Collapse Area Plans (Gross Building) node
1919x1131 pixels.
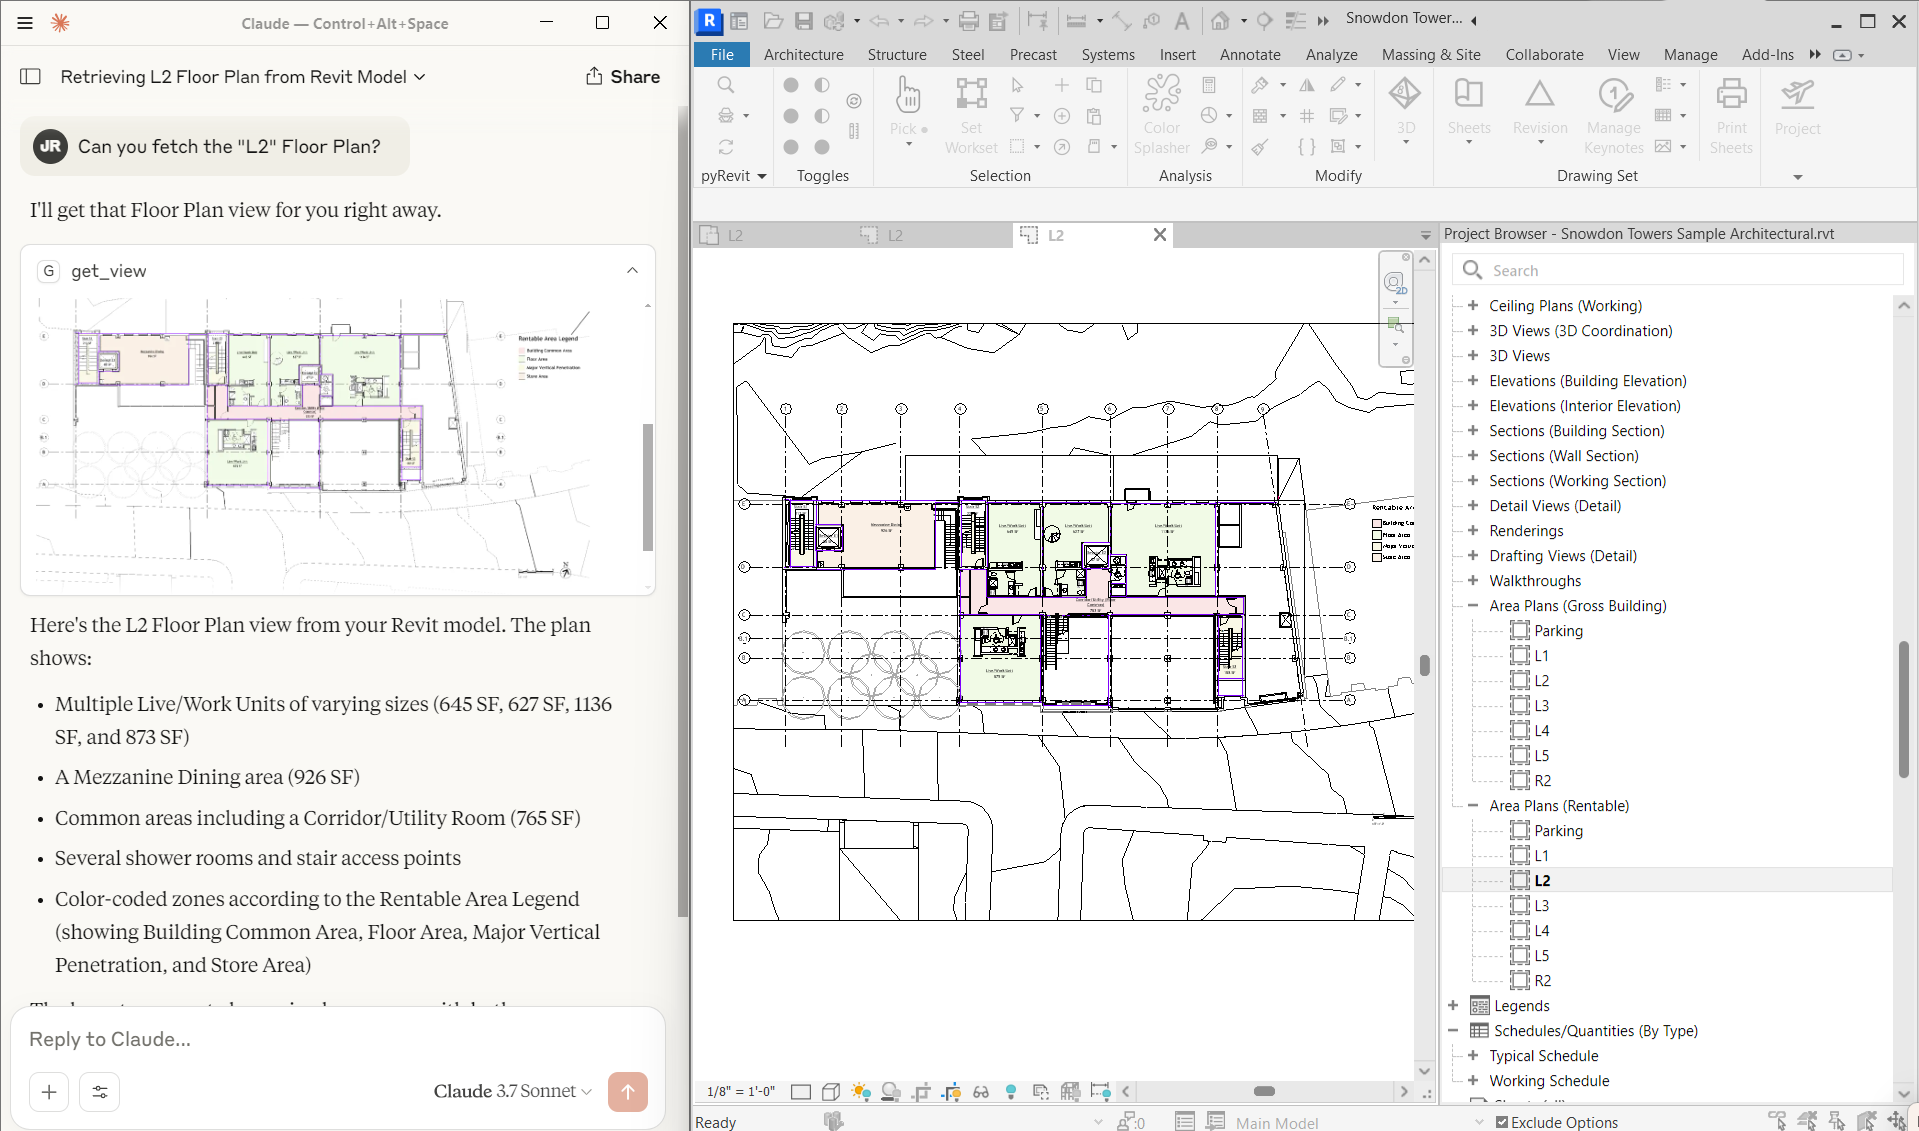coord(1473,606)
